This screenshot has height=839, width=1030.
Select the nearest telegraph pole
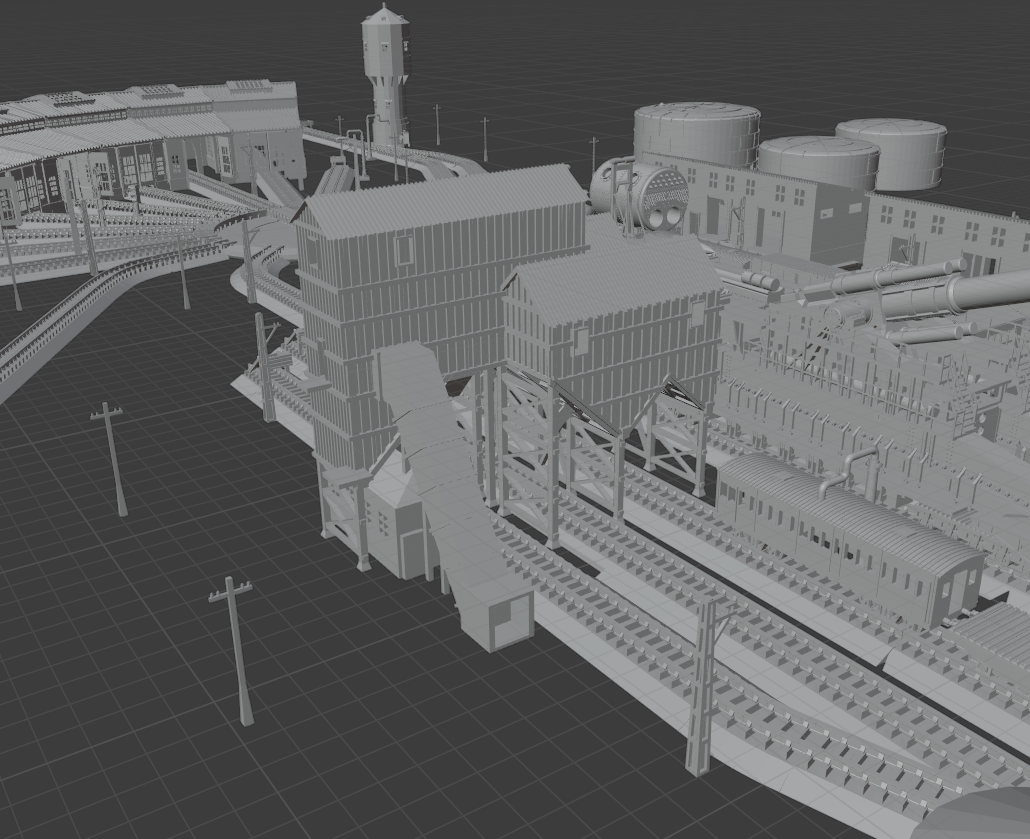[235, 650]
